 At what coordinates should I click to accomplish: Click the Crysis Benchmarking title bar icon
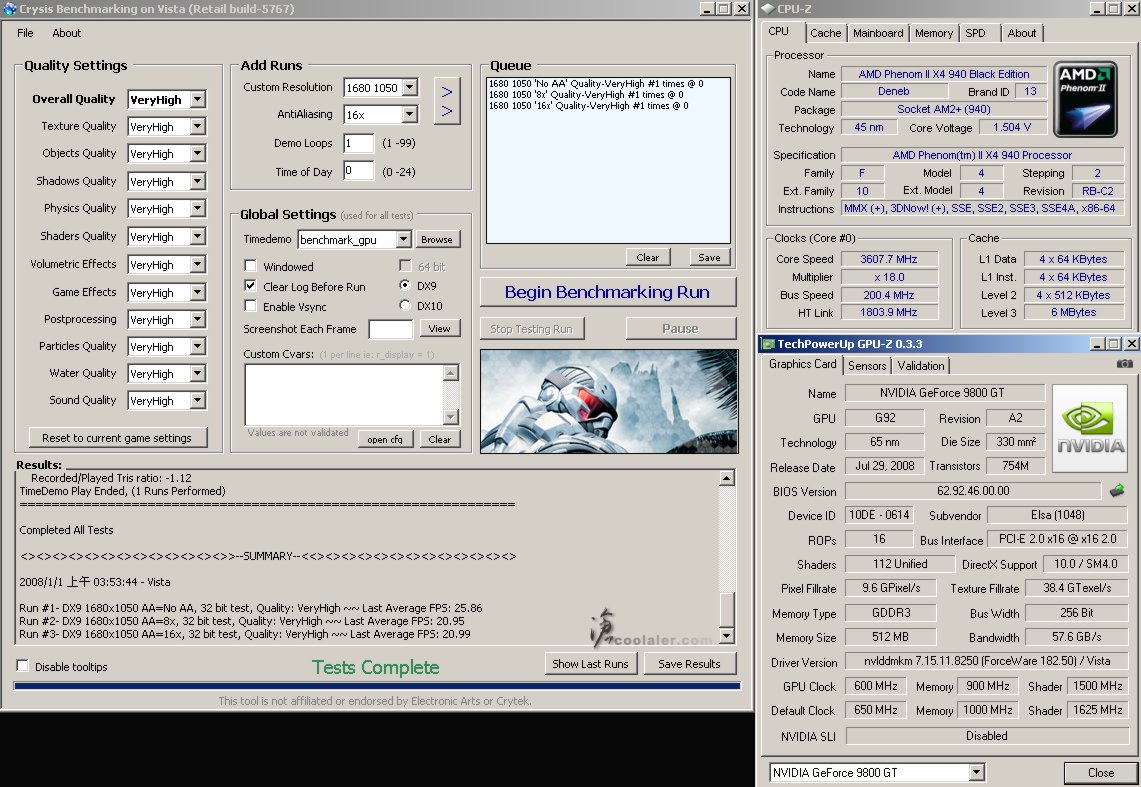pyautogui.click(x=9, y=9)
